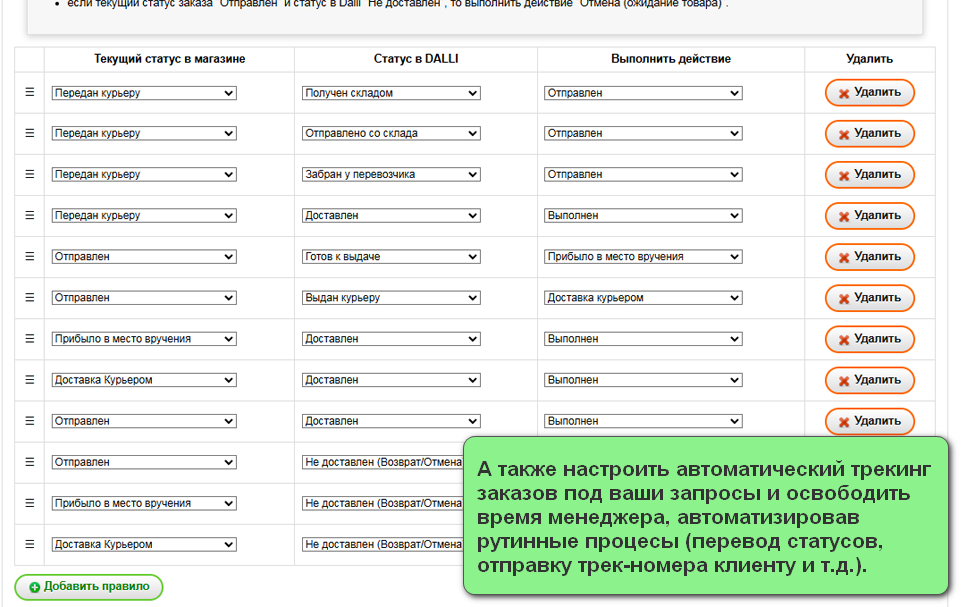Open the action dropdown in the Забран у перевозчика row
The image size is (970, 607).
643,174
